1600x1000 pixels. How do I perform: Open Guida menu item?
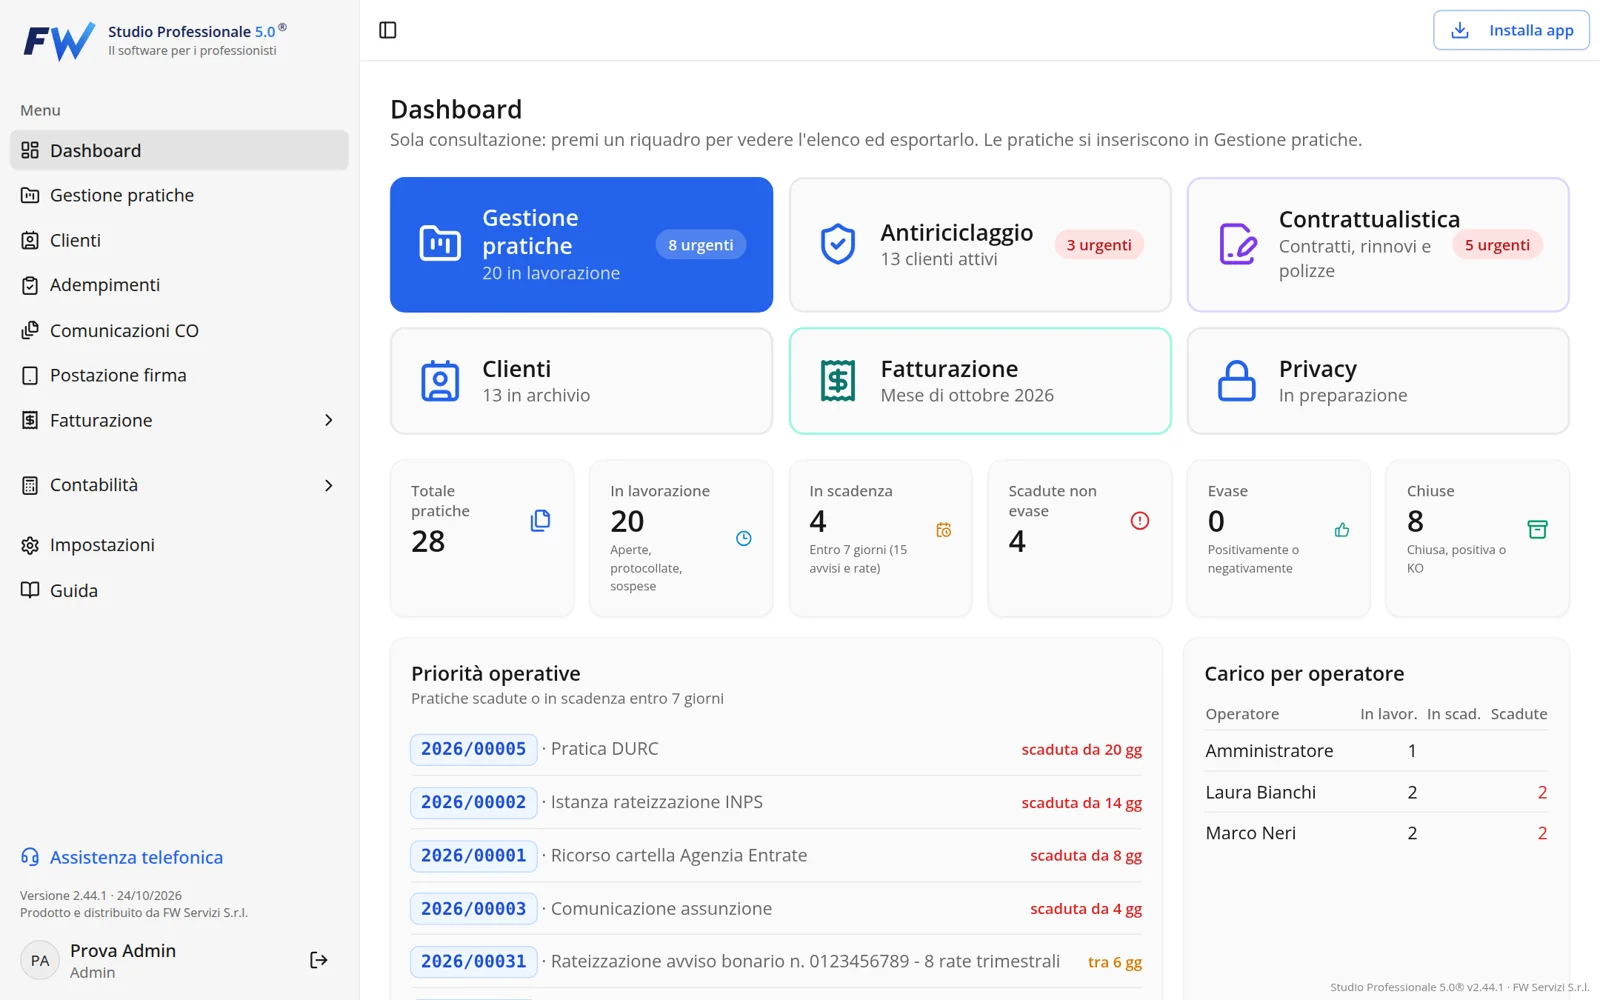(x=180, y=590)
